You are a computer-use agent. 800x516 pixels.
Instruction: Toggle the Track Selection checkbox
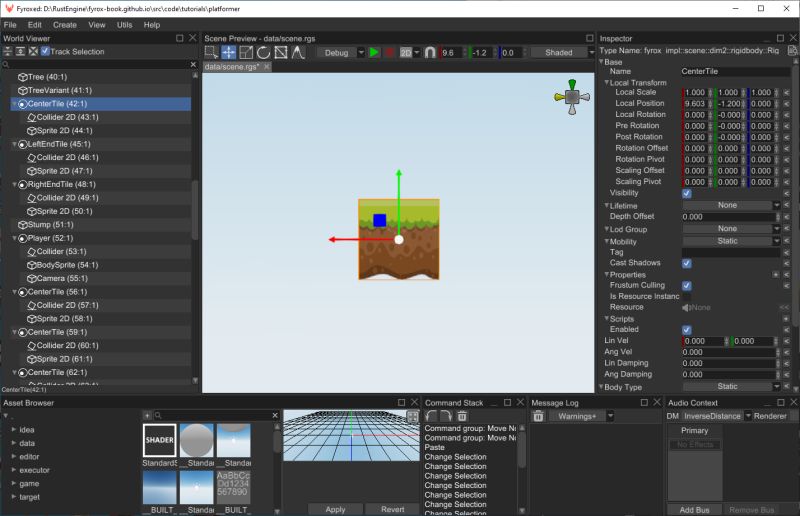[45, 51]
